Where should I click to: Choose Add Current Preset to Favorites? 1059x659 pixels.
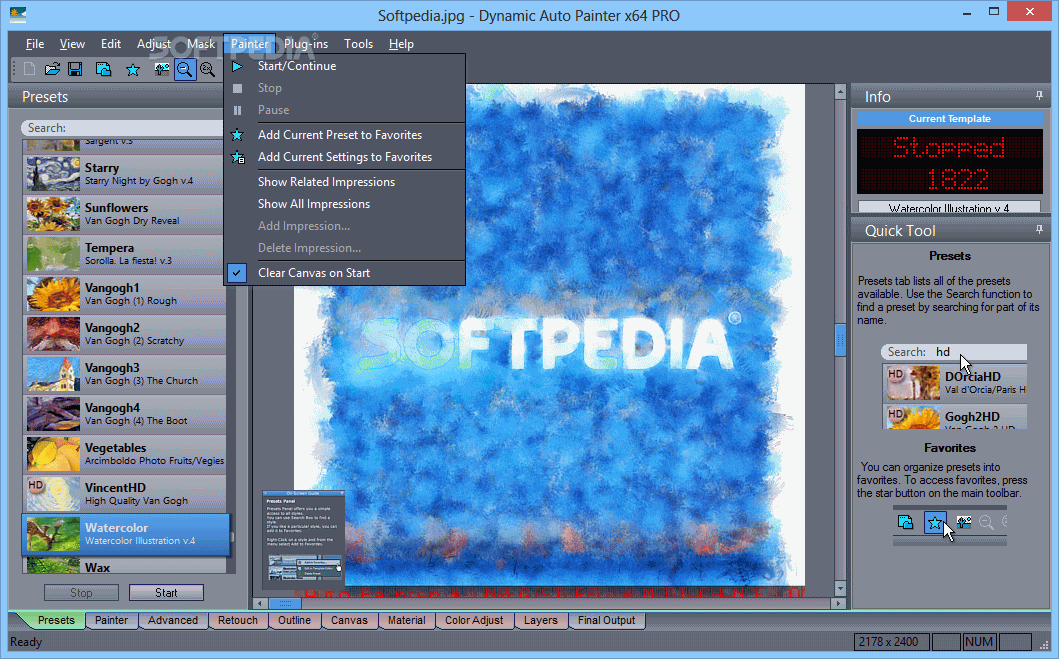coord(344,135)
